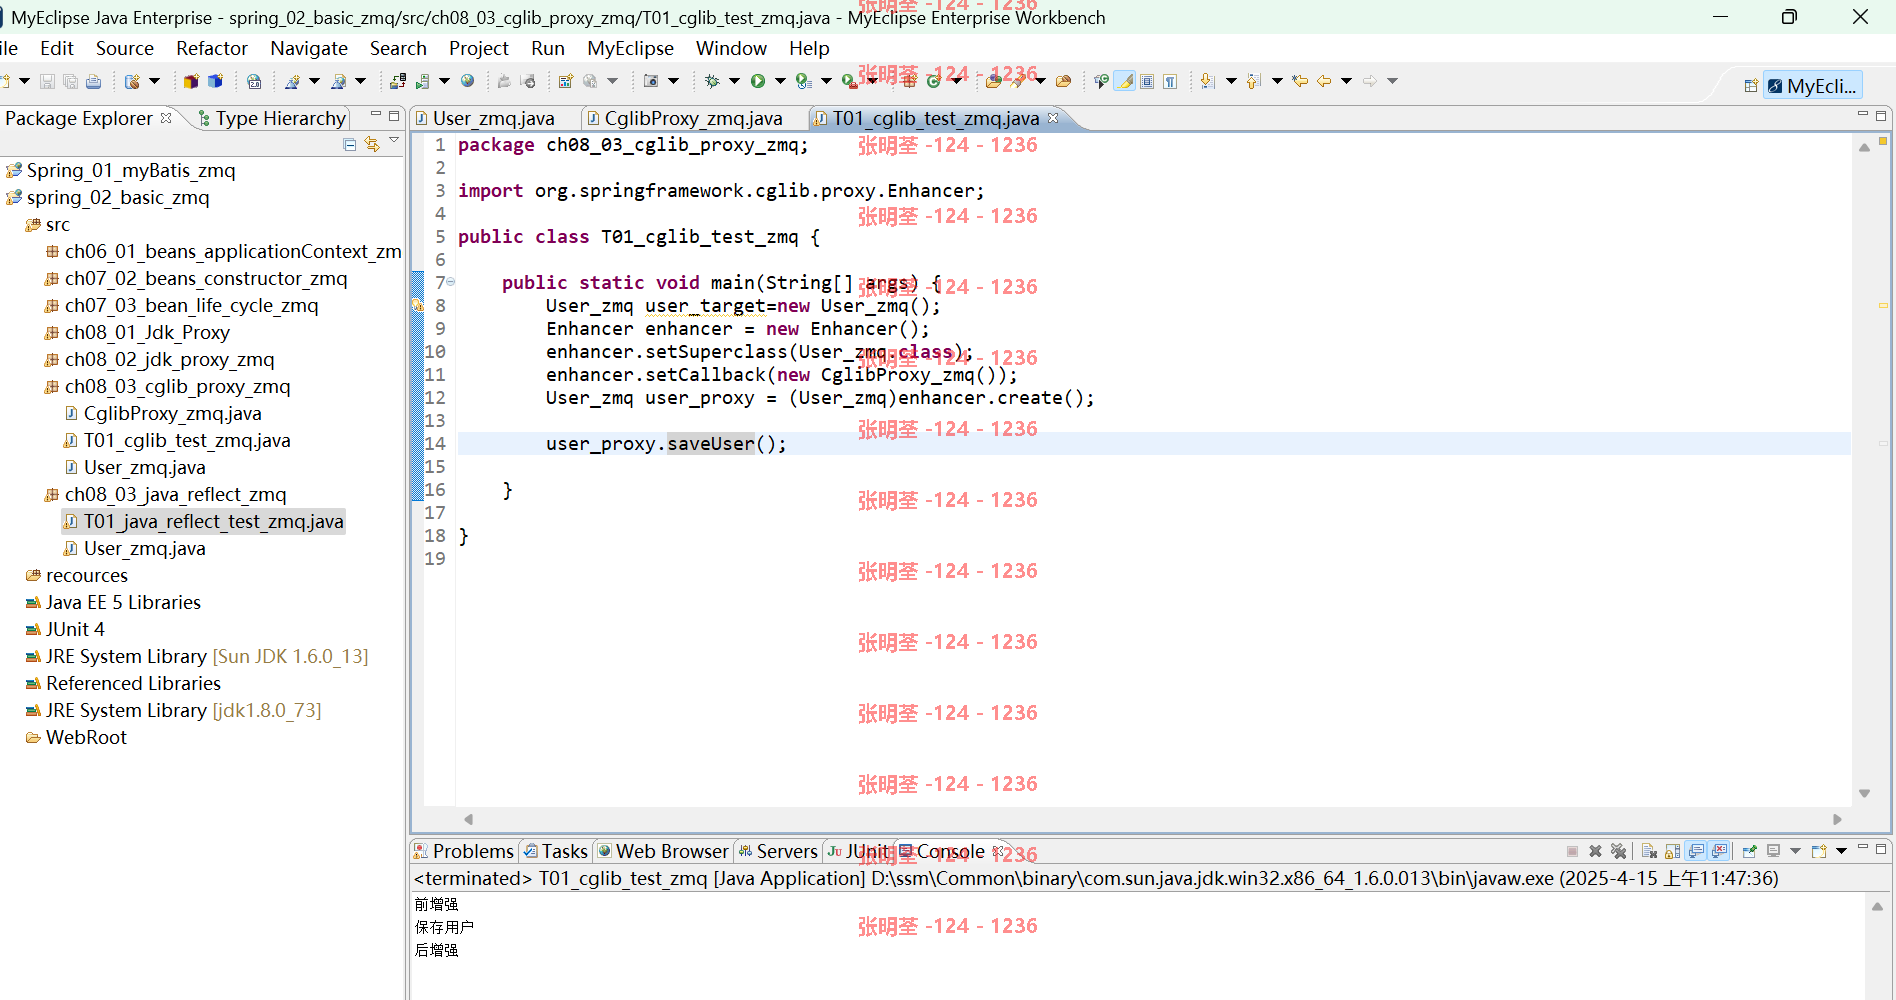This screenshot has height=1000, width=1896.
Task: Click the camera capture icon in toolbar
Action: pos(651,81)
